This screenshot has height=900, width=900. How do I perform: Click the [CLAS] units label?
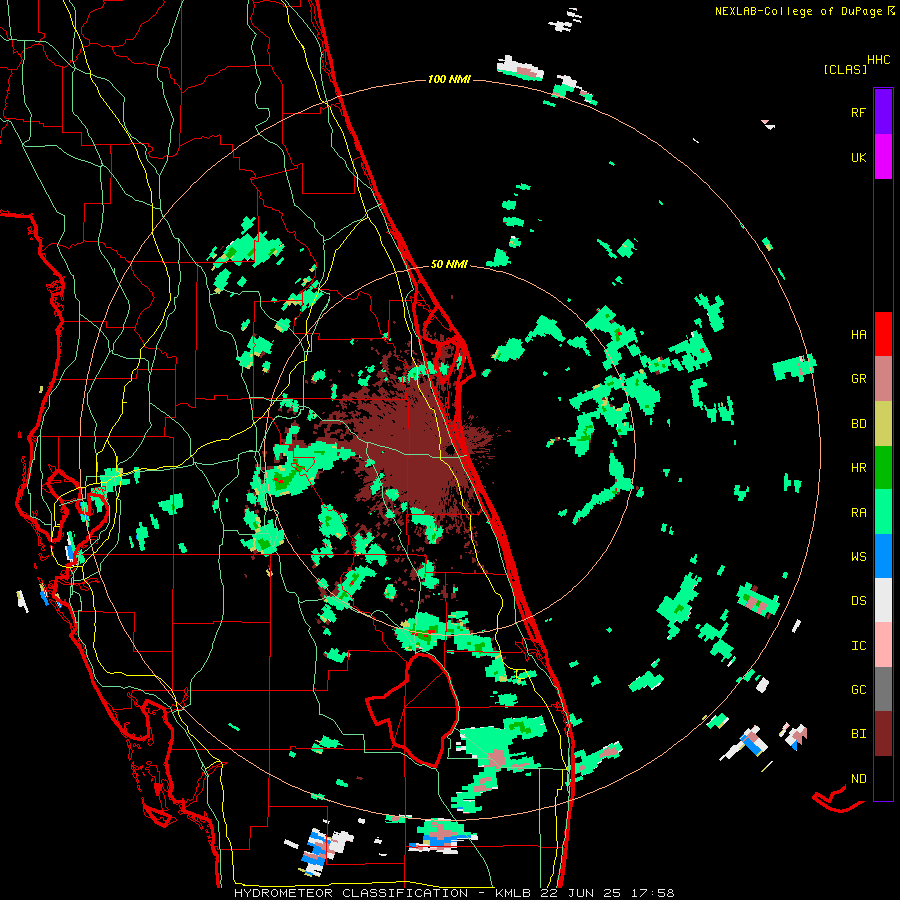[845, 70]
